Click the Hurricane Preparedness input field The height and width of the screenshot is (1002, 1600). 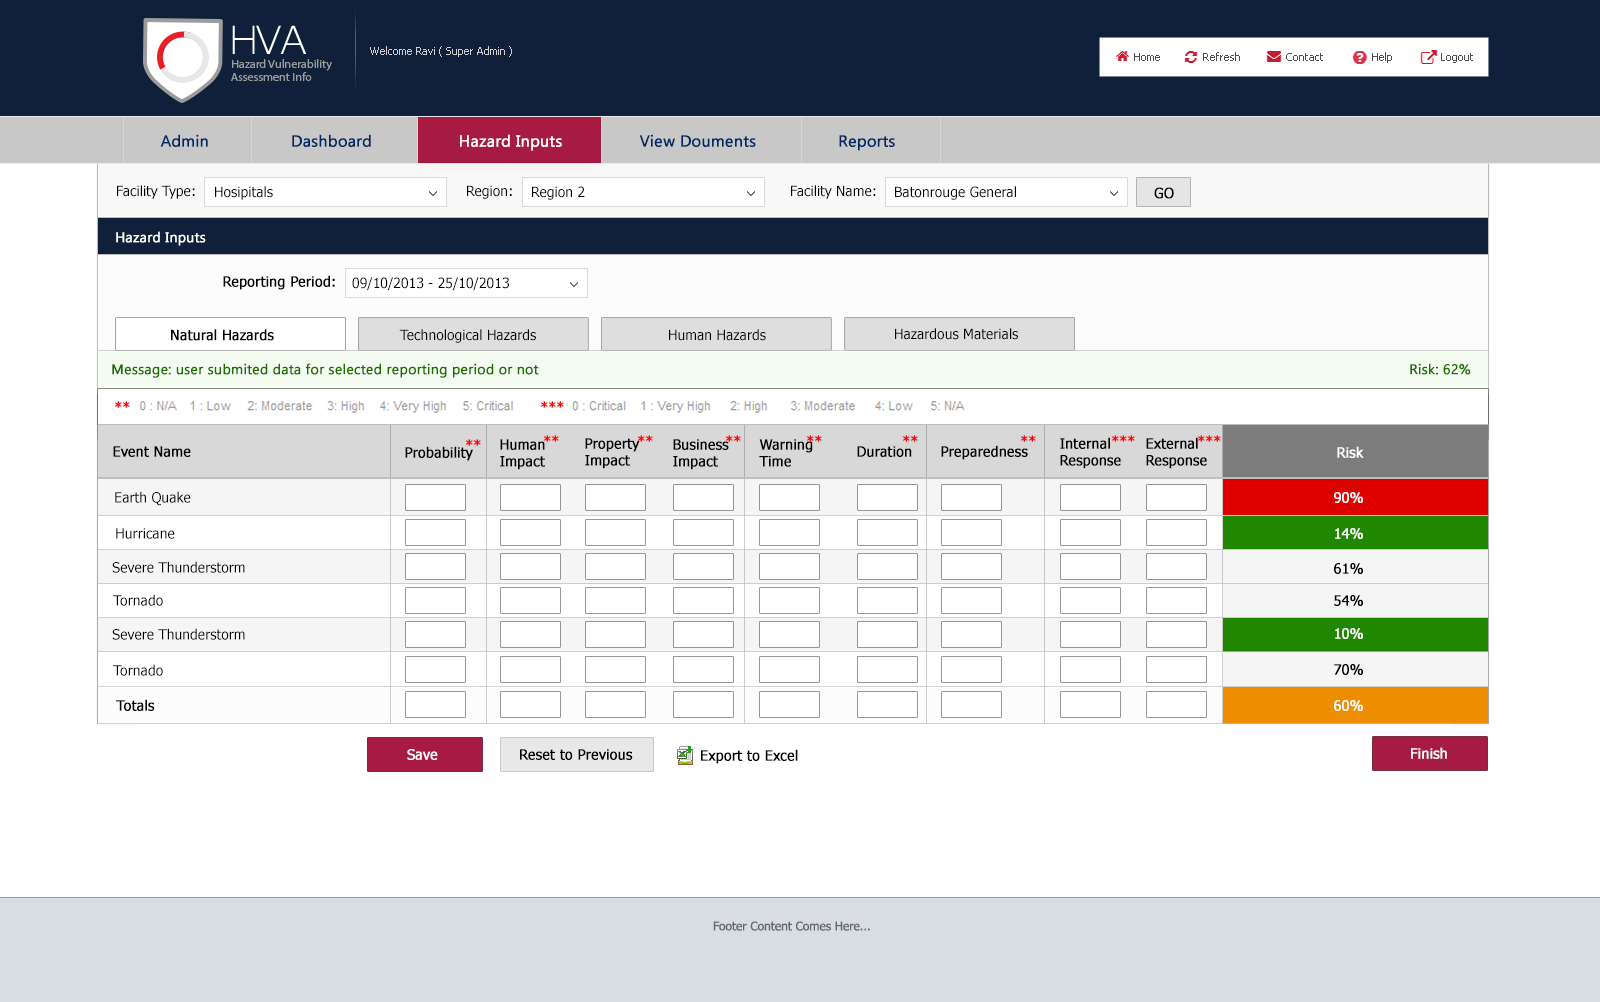pyautogui.click(x=971, y=533)
